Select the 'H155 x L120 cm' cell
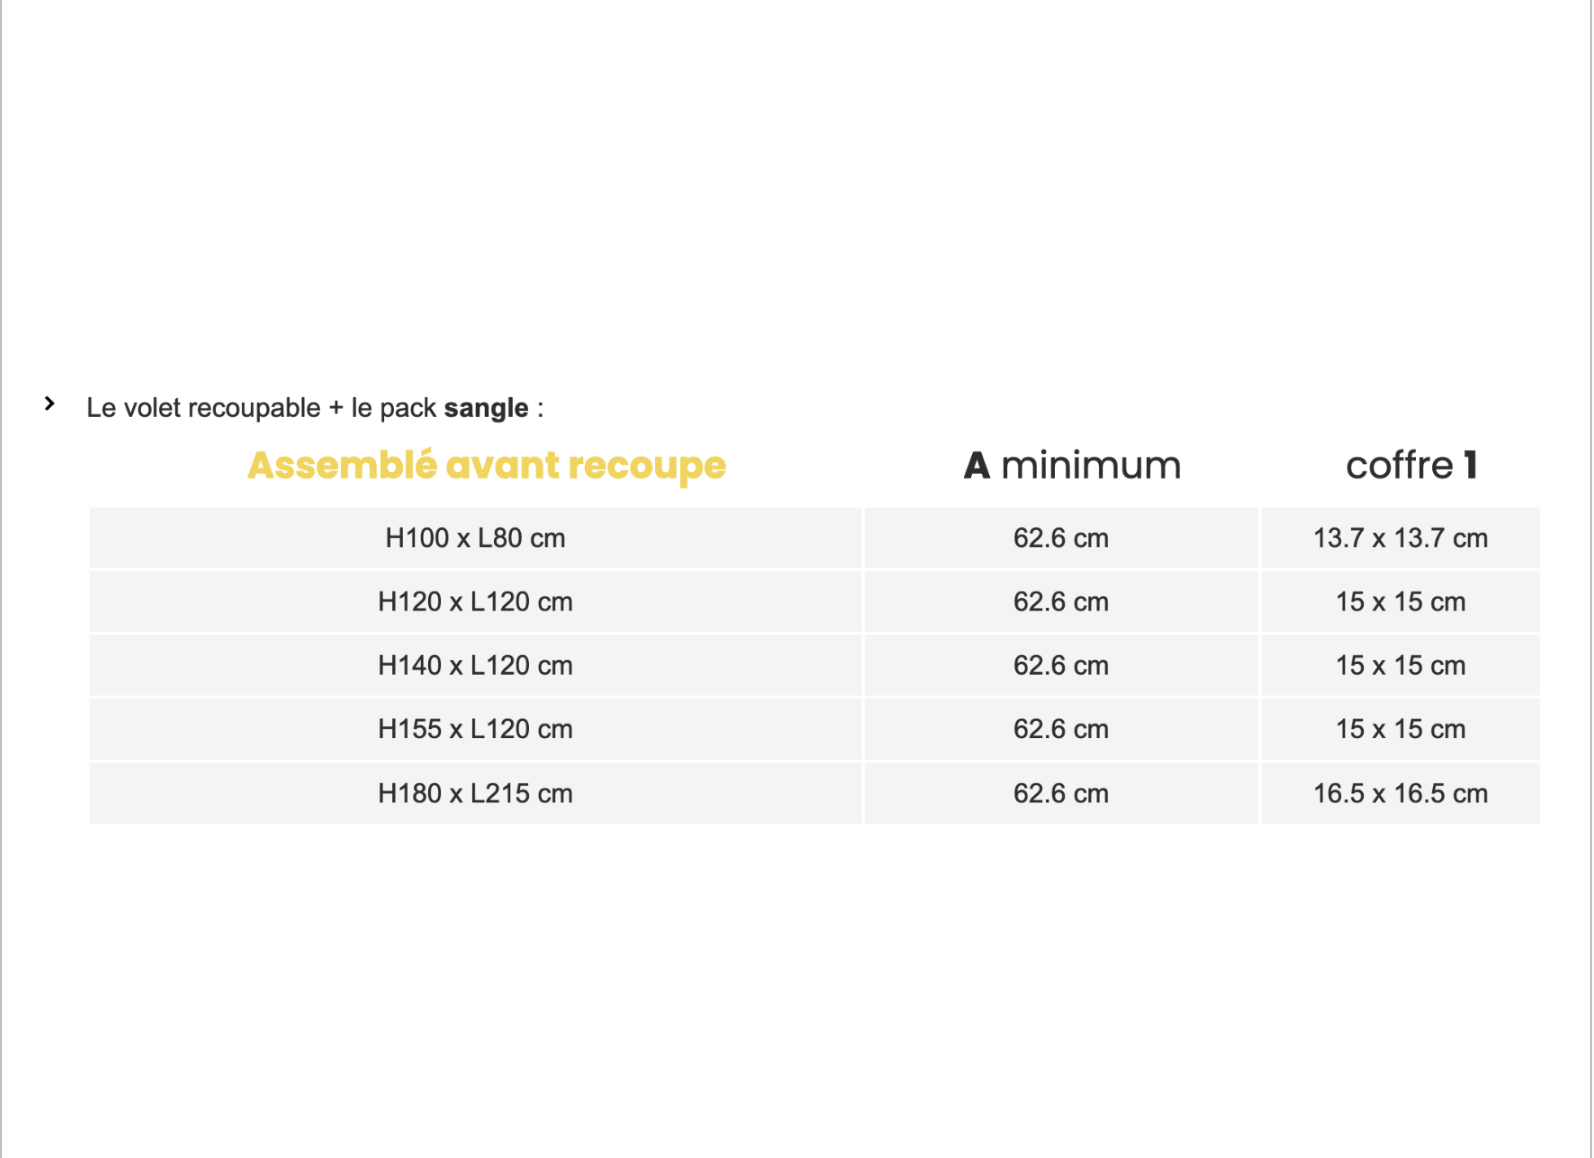1594x1158 pixels. point(476,730)
